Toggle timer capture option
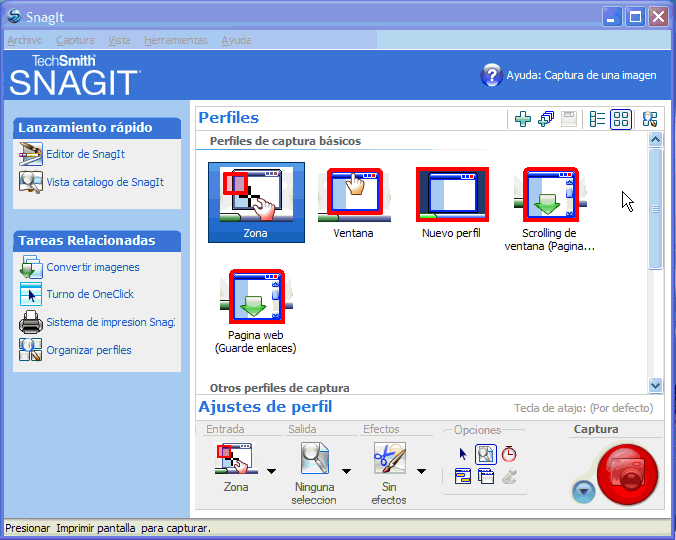Viewport: 676px width, 540px height. (509, 454)
